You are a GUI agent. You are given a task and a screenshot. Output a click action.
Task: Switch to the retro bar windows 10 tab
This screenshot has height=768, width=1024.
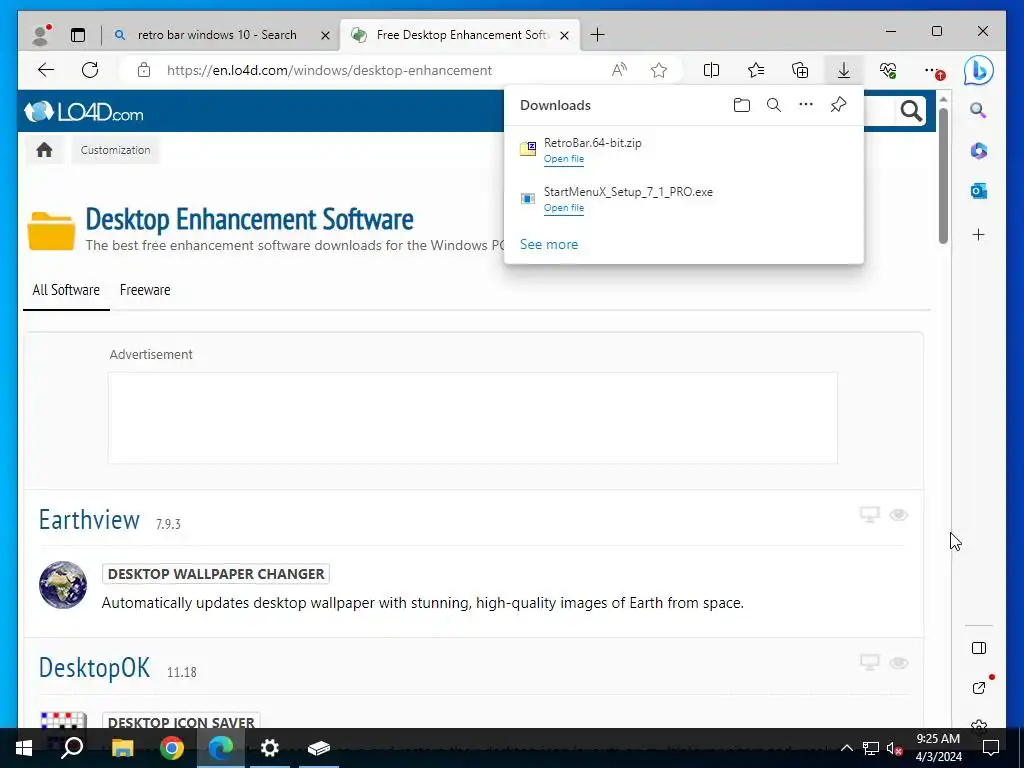click(x=217, y=35)
